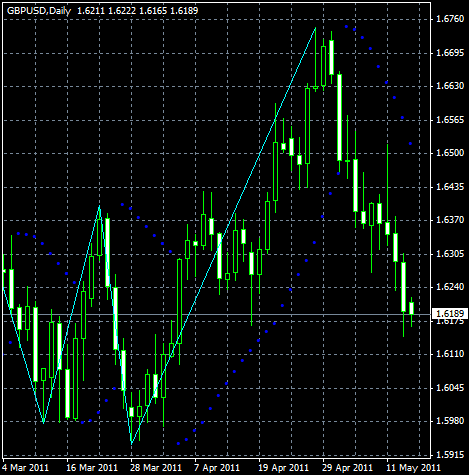Click the 4 Mar 2011 date label
This screenshot has width=469, height=475.
(x=26, y=468)
